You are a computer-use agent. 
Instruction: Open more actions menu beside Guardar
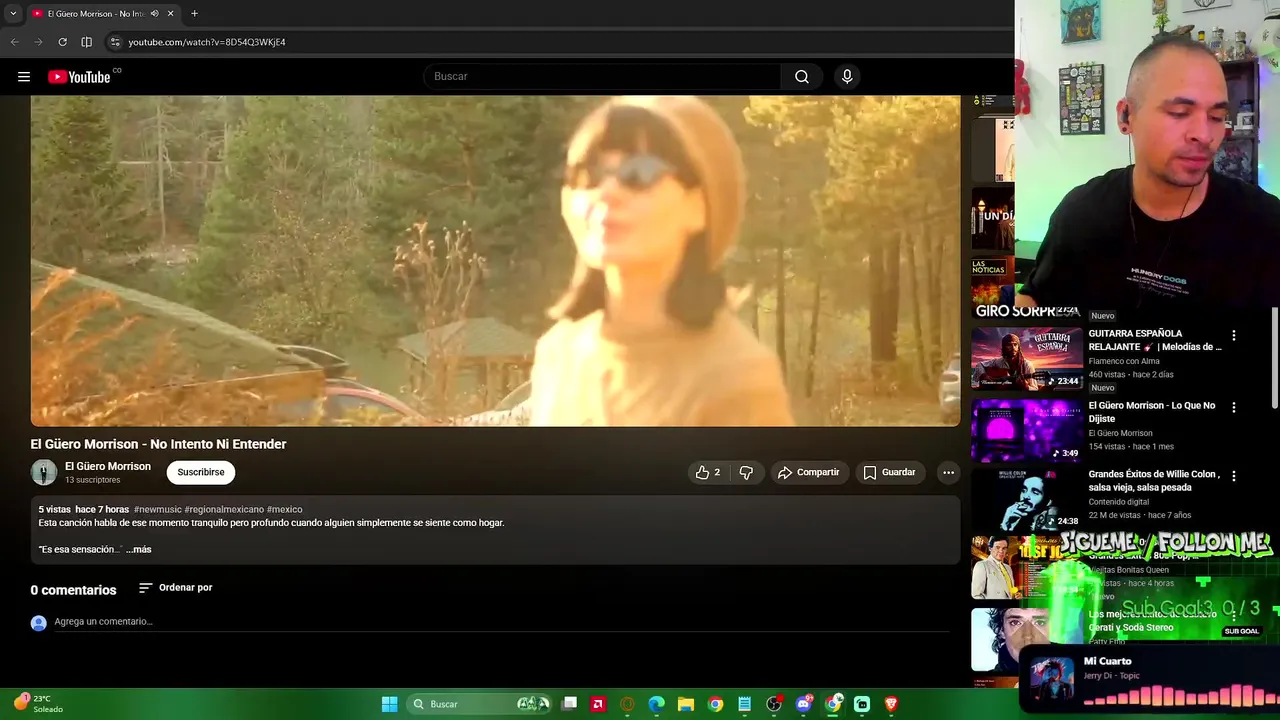coord(948,472)
